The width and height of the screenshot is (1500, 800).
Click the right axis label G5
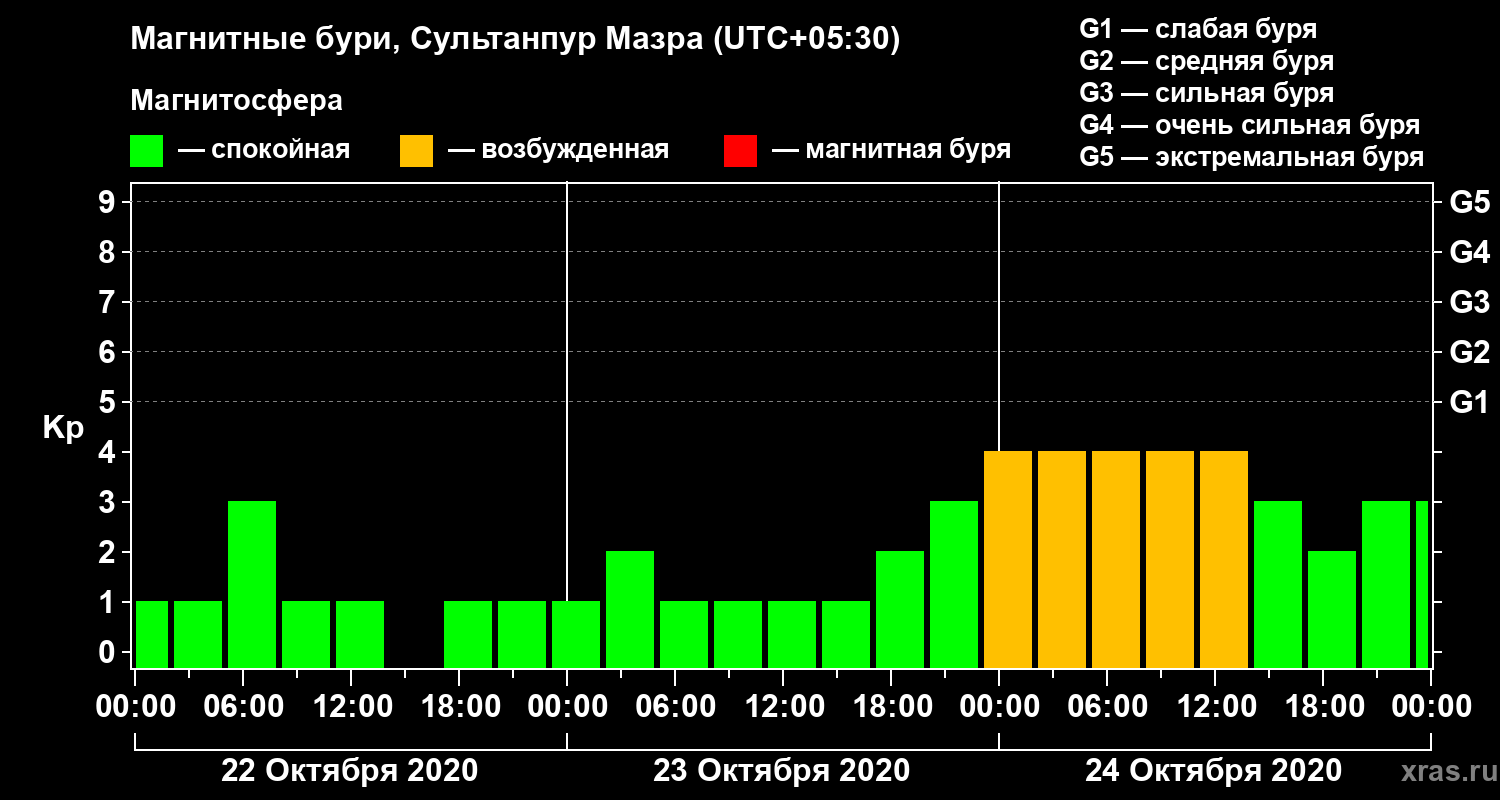pyautogui.click(x=1469, y=202)
